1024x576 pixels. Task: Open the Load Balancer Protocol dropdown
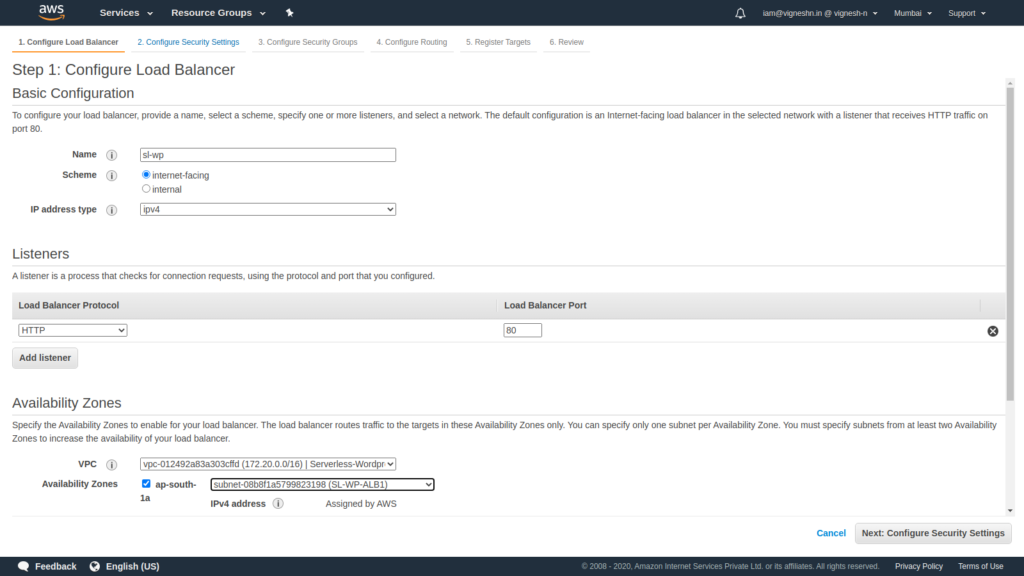click(72, 330)
